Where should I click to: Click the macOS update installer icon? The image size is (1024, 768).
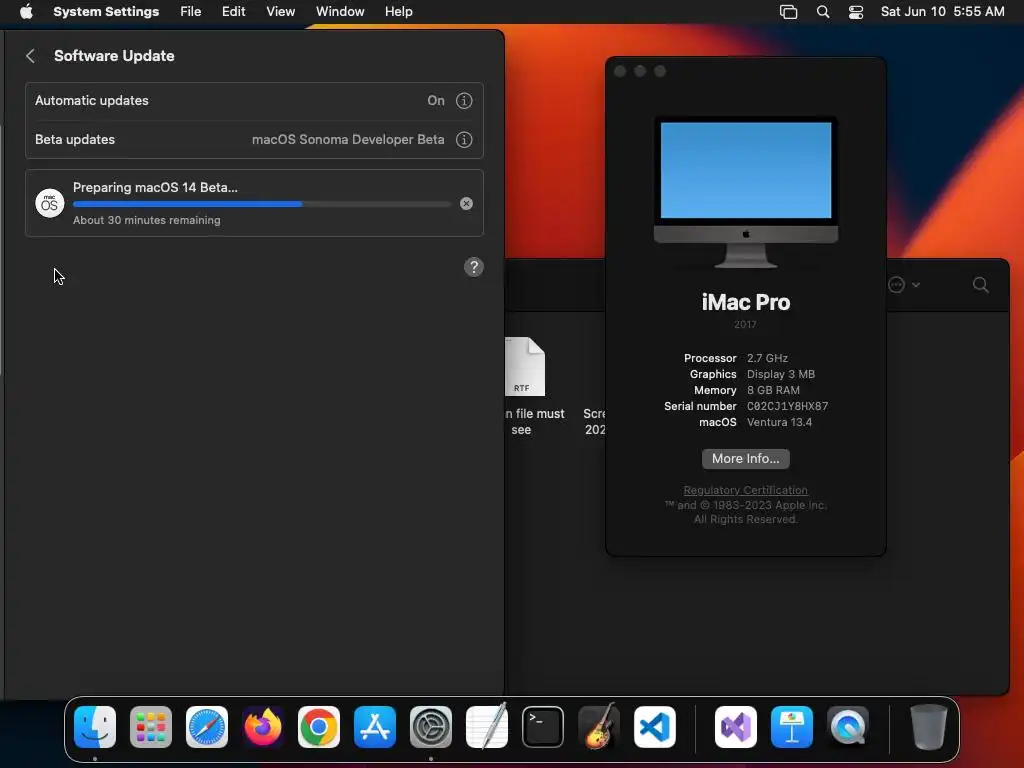point(50,203)
